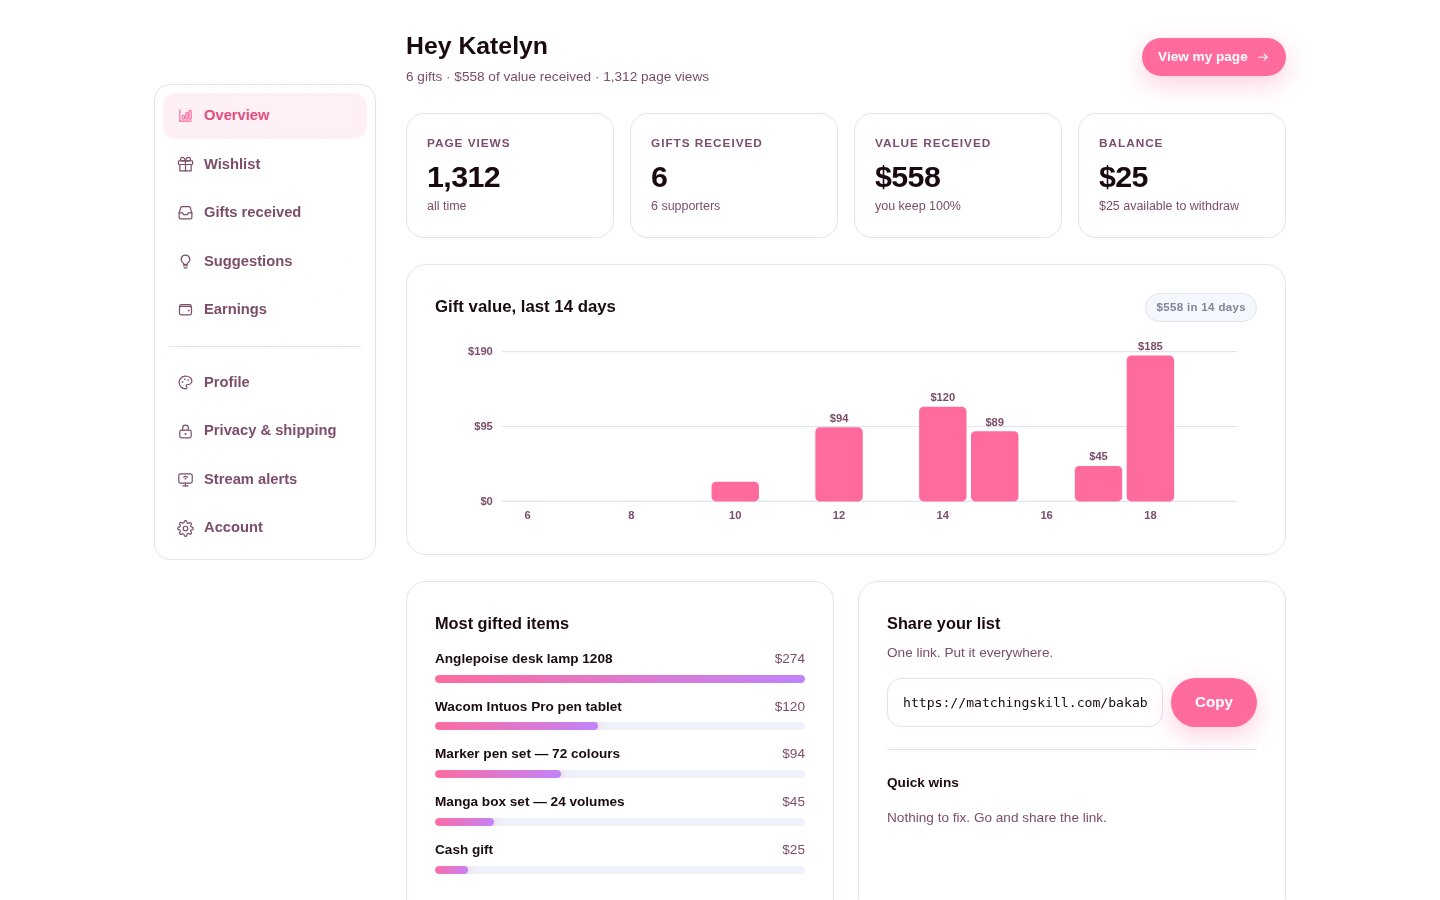Click the Wishlist gift icon
The image size is (1440, 900).
click(x=185, y=164)
